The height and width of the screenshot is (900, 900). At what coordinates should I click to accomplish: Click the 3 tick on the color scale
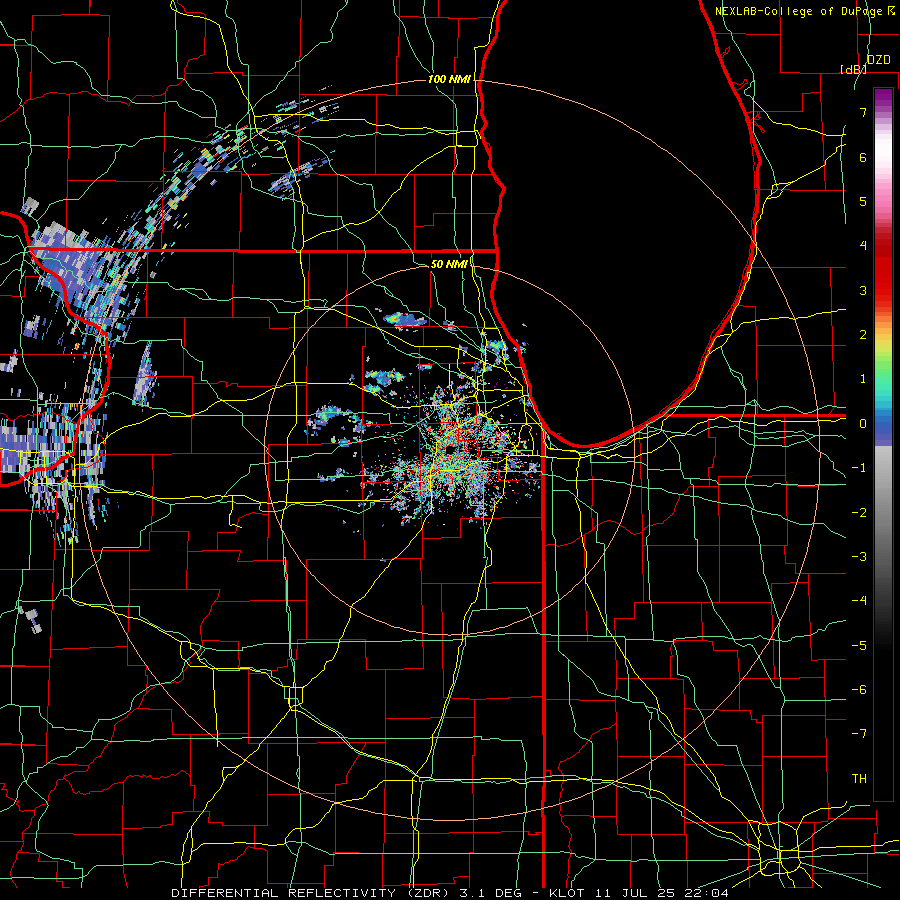click(863, 290)
